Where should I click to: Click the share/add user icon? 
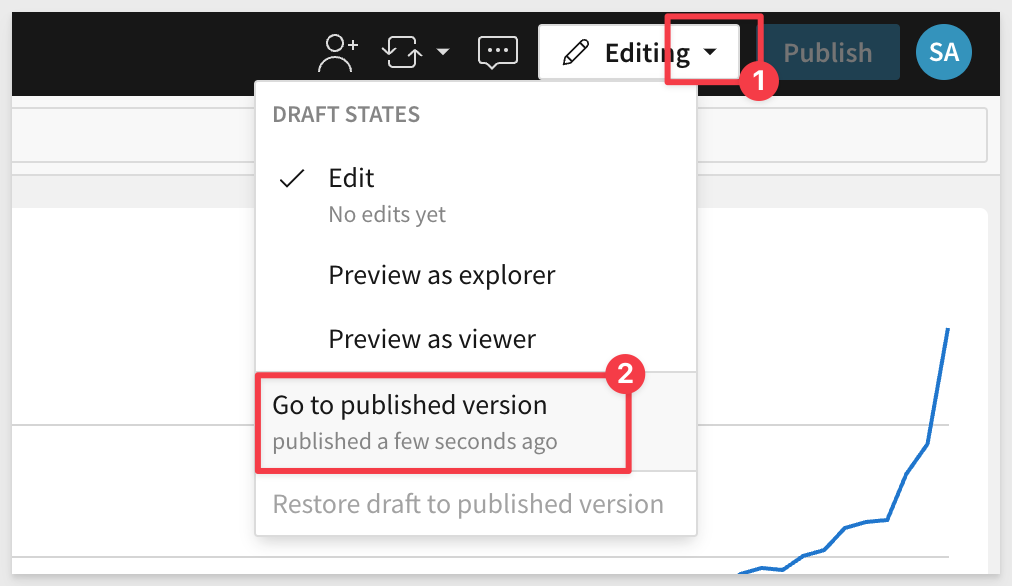click(338, 53)
